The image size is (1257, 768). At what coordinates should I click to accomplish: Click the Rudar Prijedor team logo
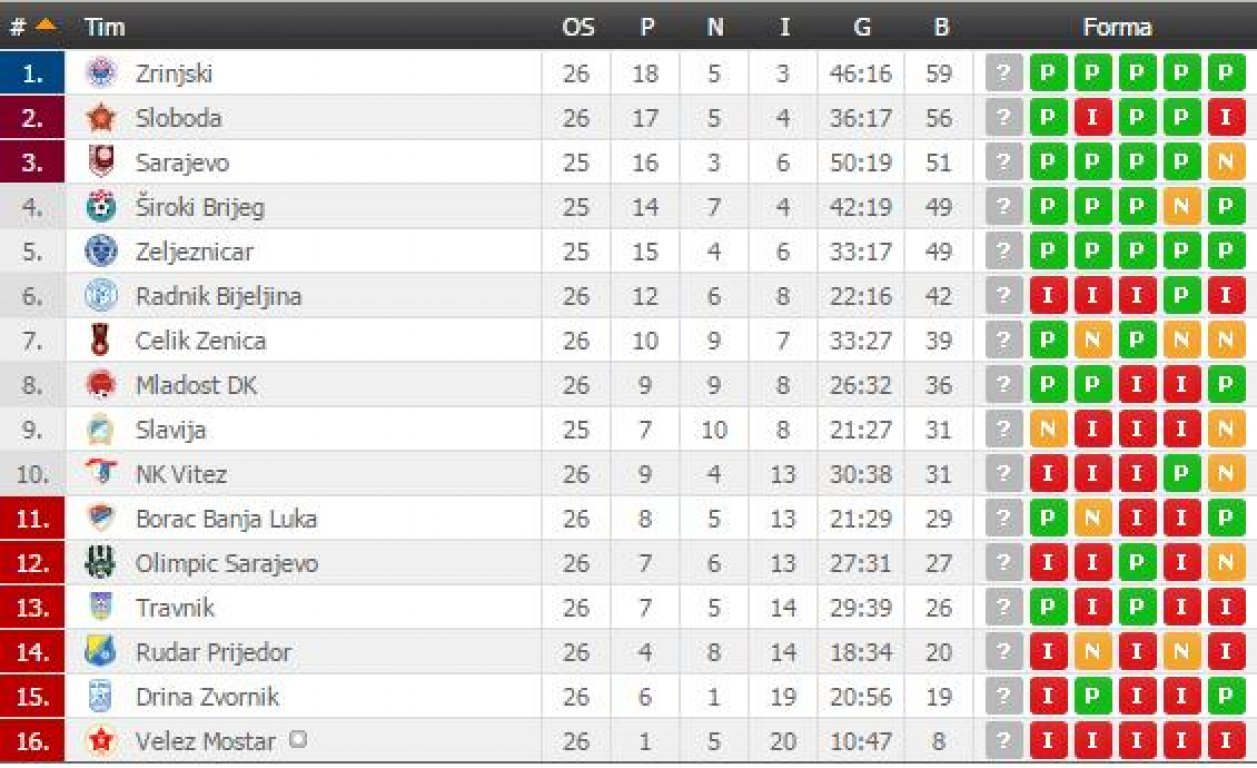click(x=101, y=652)
